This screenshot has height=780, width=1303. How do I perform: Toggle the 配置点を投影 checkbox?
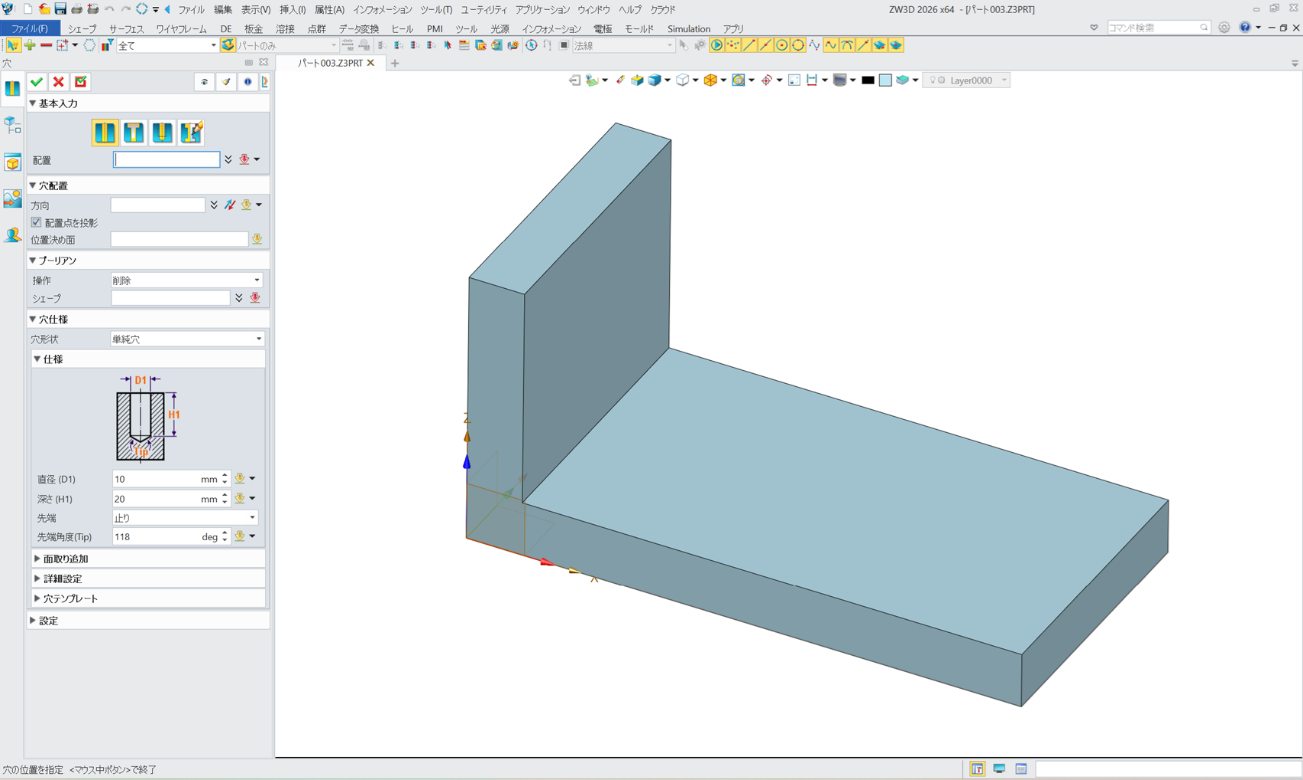[37, 223]
